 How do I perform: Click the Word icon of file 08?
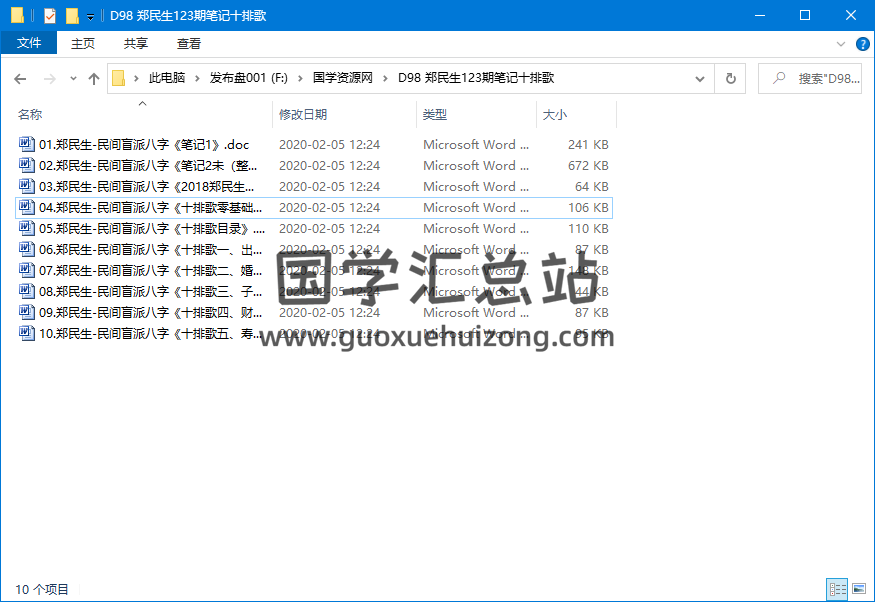pyautogui.click(x=27, y=291)
